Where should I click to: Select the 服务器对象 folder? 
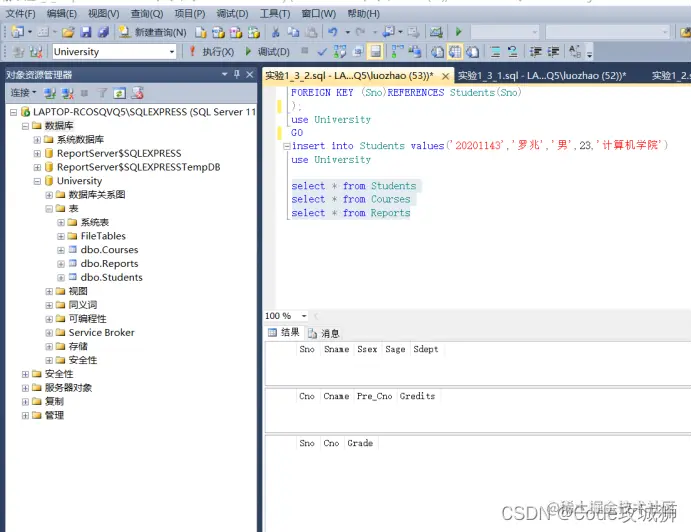pos(68,388)
